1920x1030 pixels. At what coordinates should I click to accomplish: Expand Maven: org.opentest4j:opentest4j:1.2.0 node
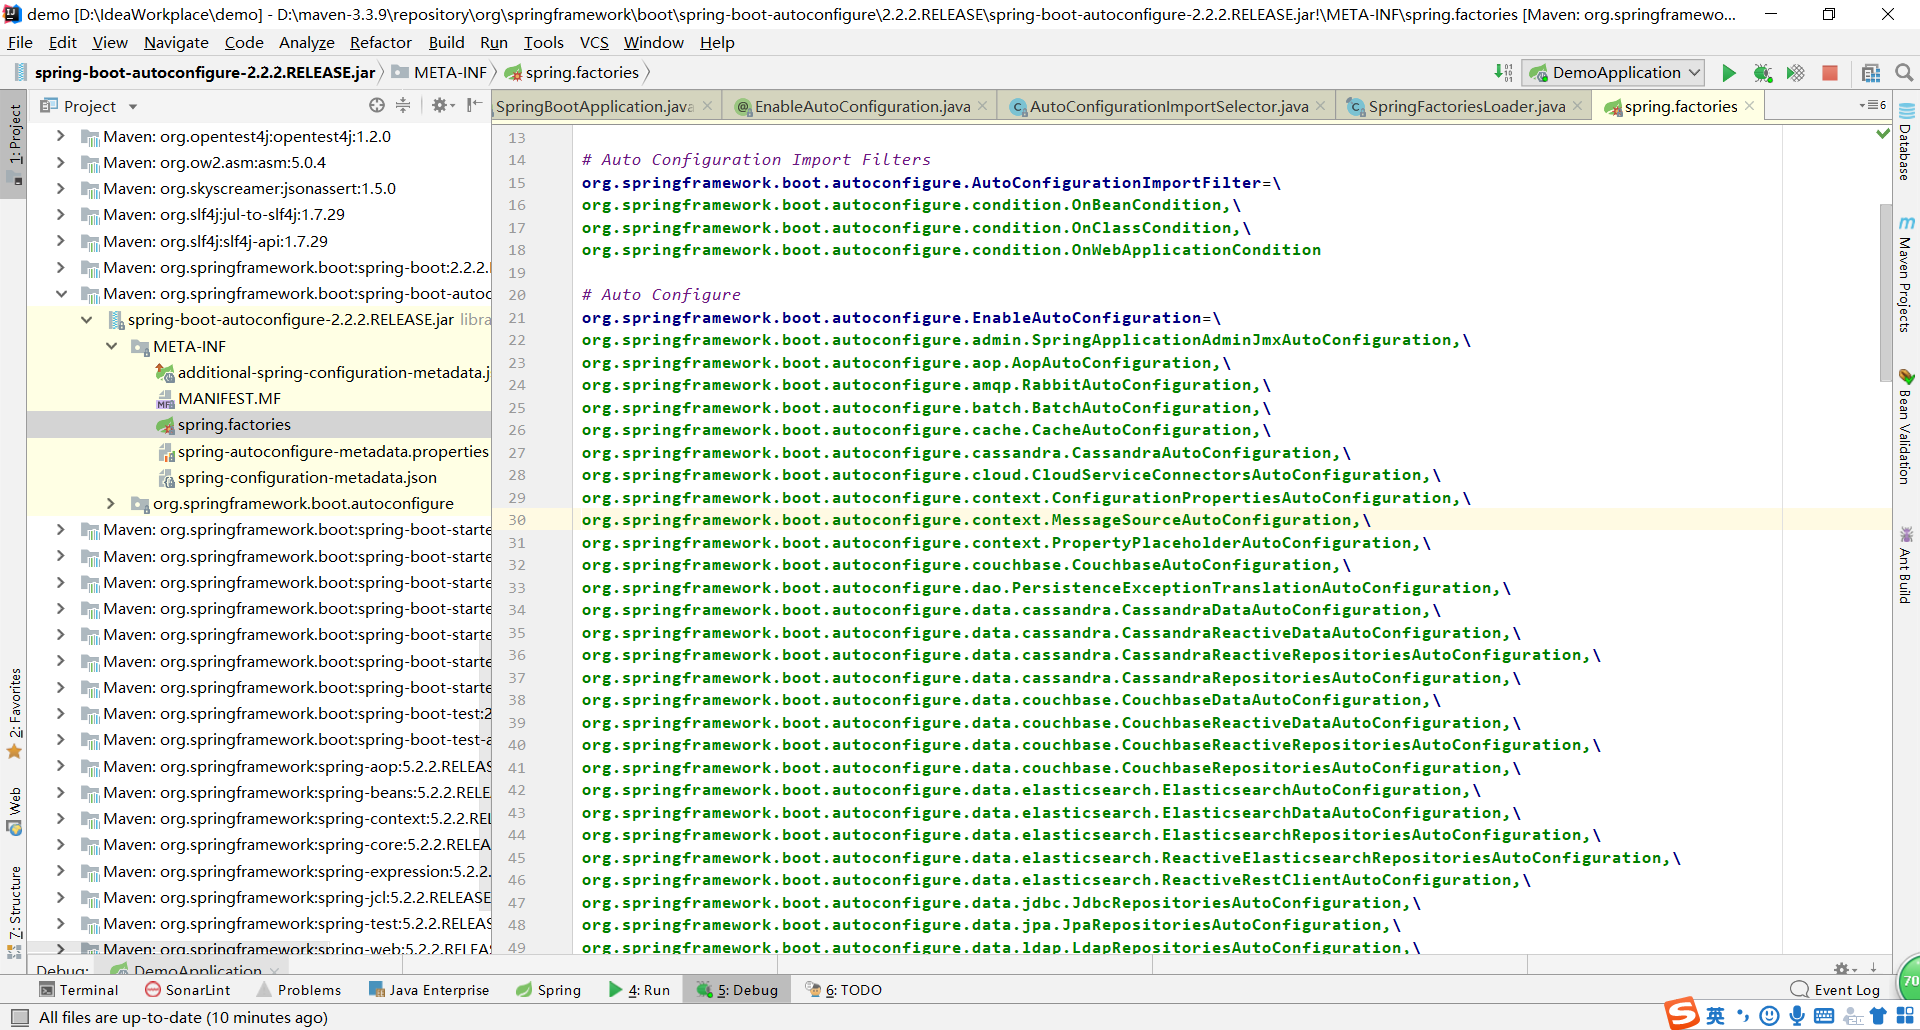(x=60, y=136)
